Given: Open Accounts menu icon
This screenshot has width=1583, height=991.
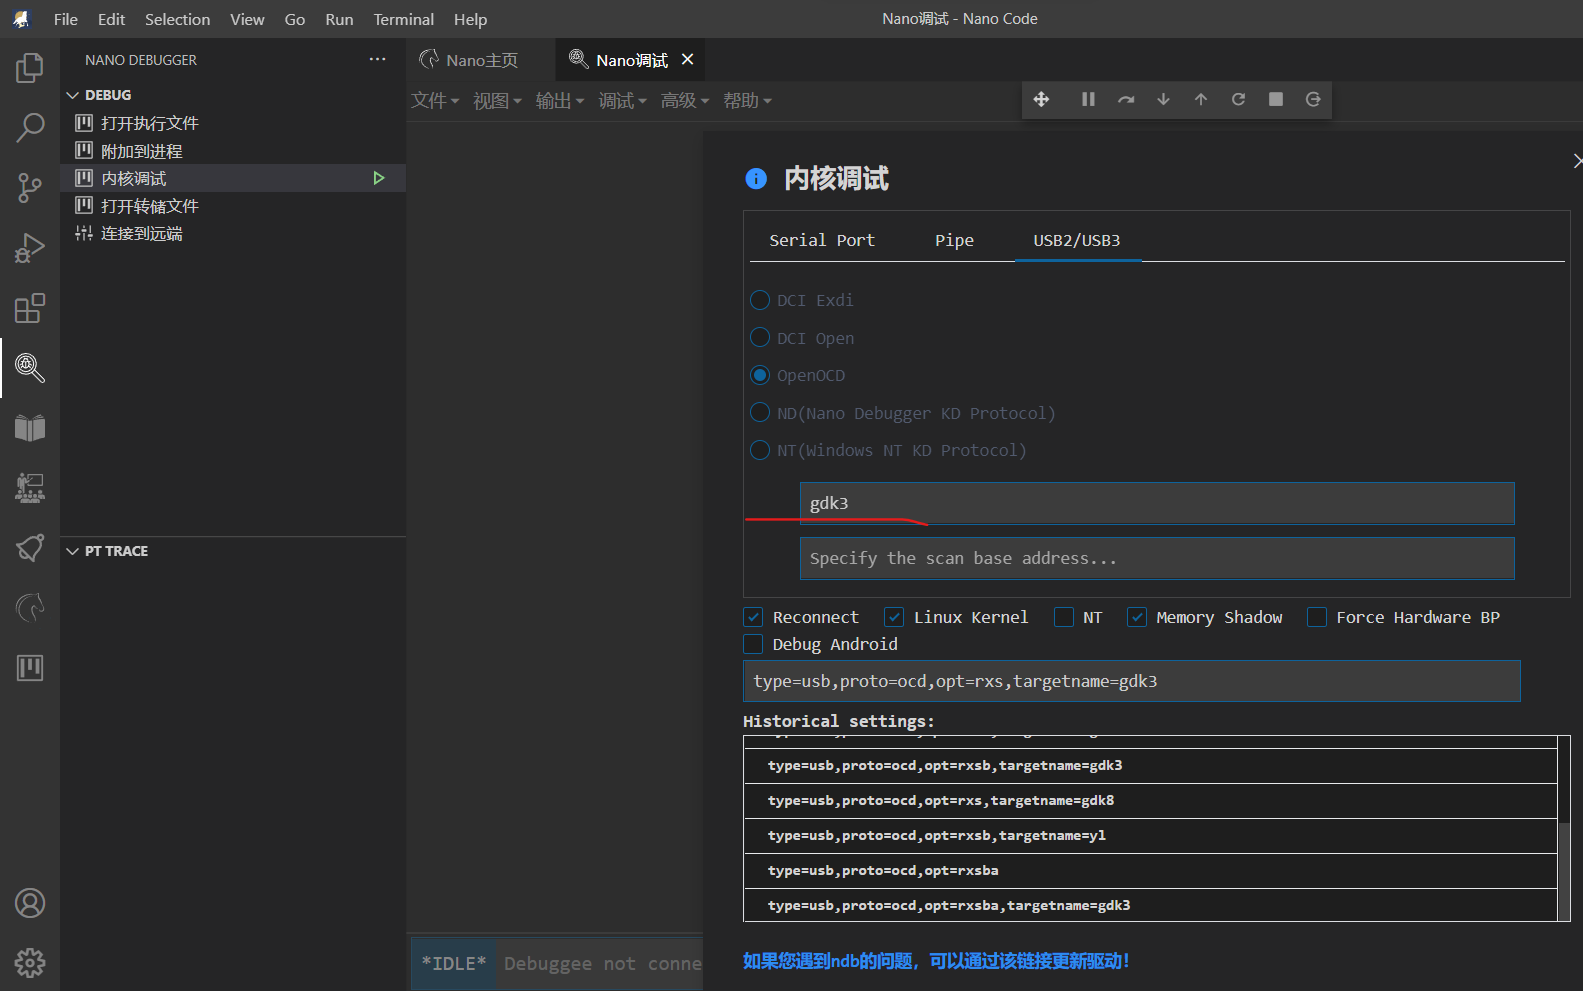Looking at the screenshot, I should [30, 903].
